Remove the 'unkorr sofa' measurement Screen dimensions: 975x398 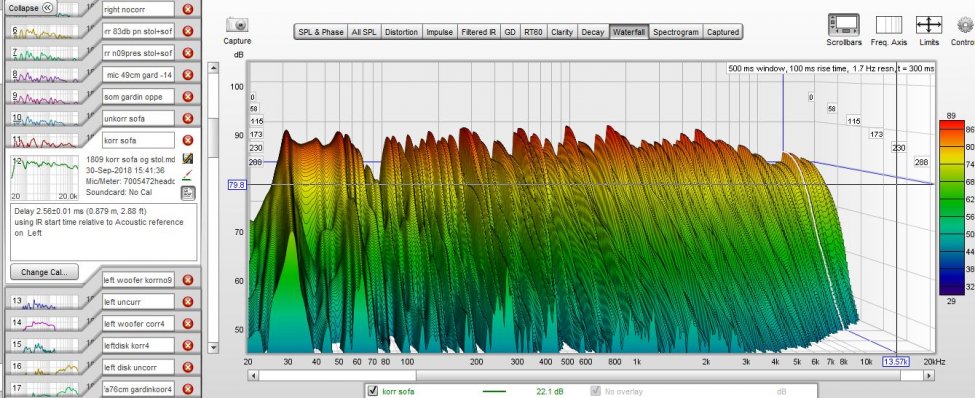point(188,118)
